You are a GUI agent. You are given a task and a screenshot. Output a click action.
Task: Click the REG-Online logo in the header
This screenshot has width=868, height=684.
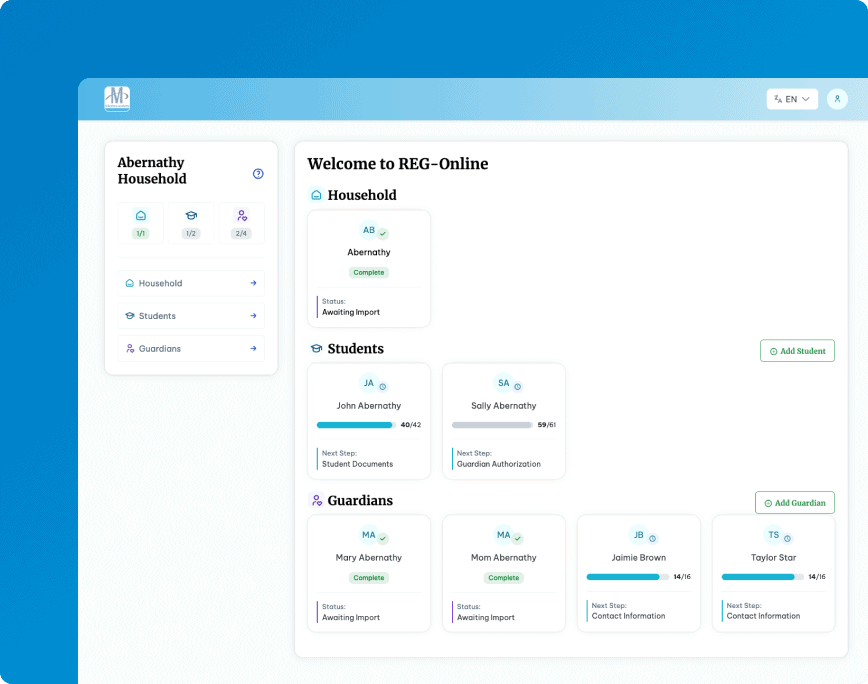pyautogui.click(x=117, y=98)
